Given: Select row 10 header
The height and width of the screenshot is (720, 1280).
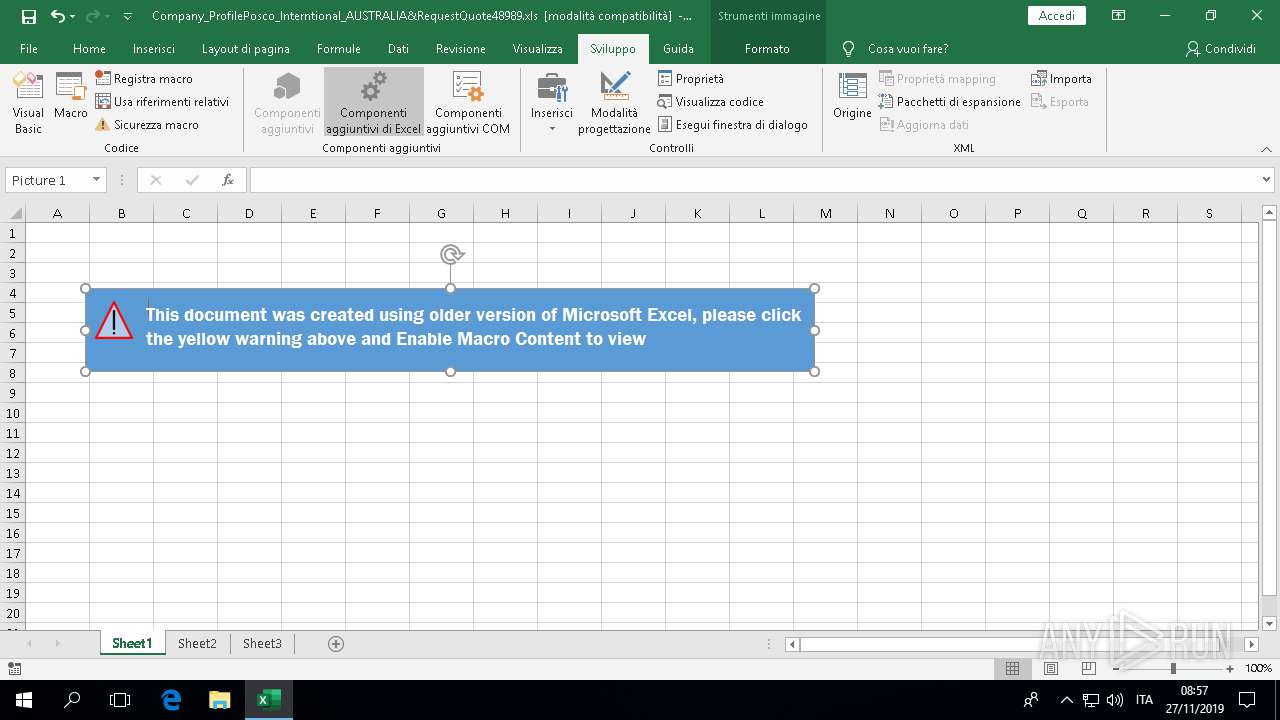Looking at the screenshot, I should point(13,413).
